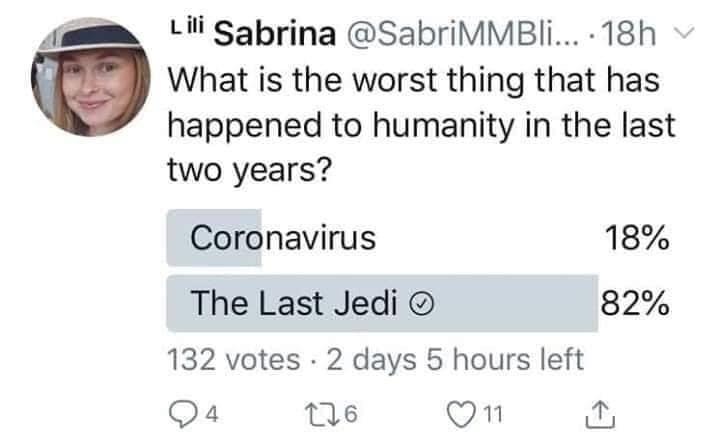Click the 2 days 5 hours left label
This screenshot has height=445, width=720.
[x=457, y=359]
